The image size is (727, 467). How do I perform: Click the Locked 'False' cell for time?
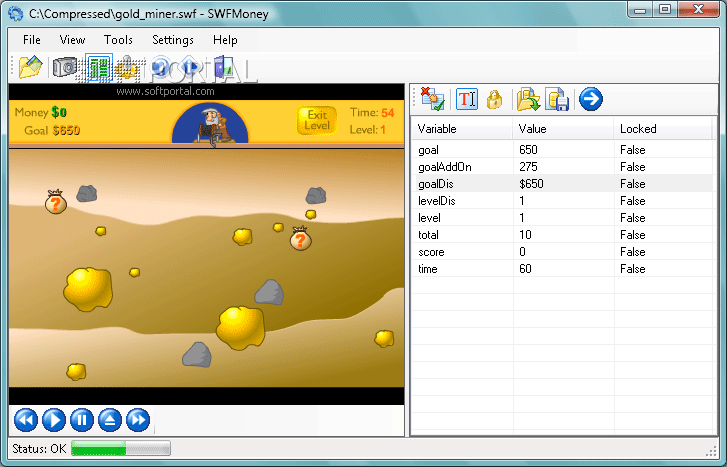(632, 269)
